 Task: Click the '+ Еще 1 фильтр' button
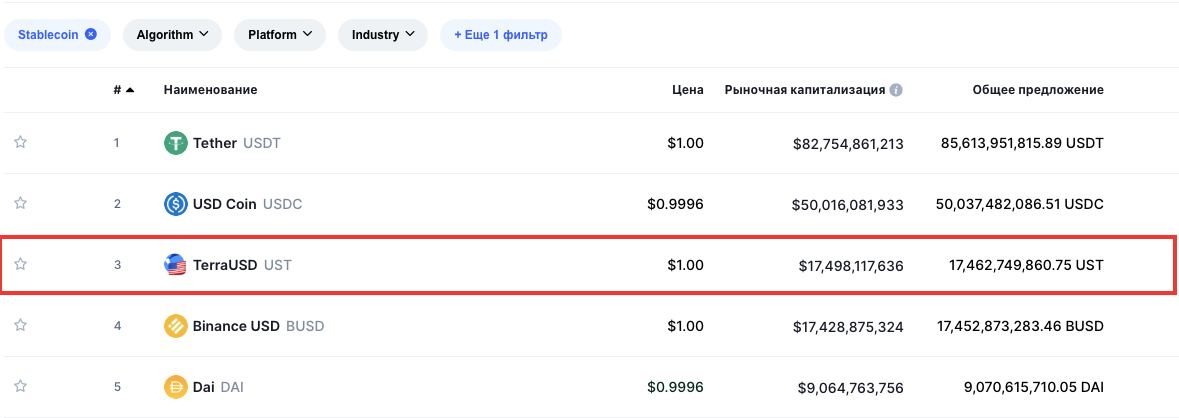click(500, 35)
